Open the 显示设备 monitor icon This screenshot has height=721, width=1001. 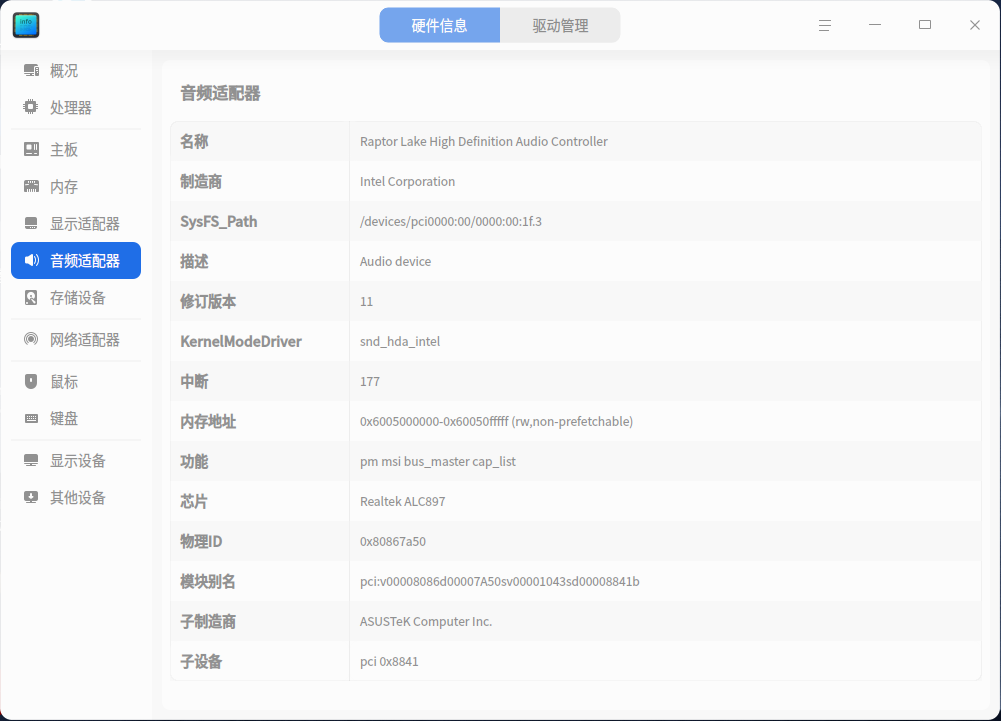31,461
